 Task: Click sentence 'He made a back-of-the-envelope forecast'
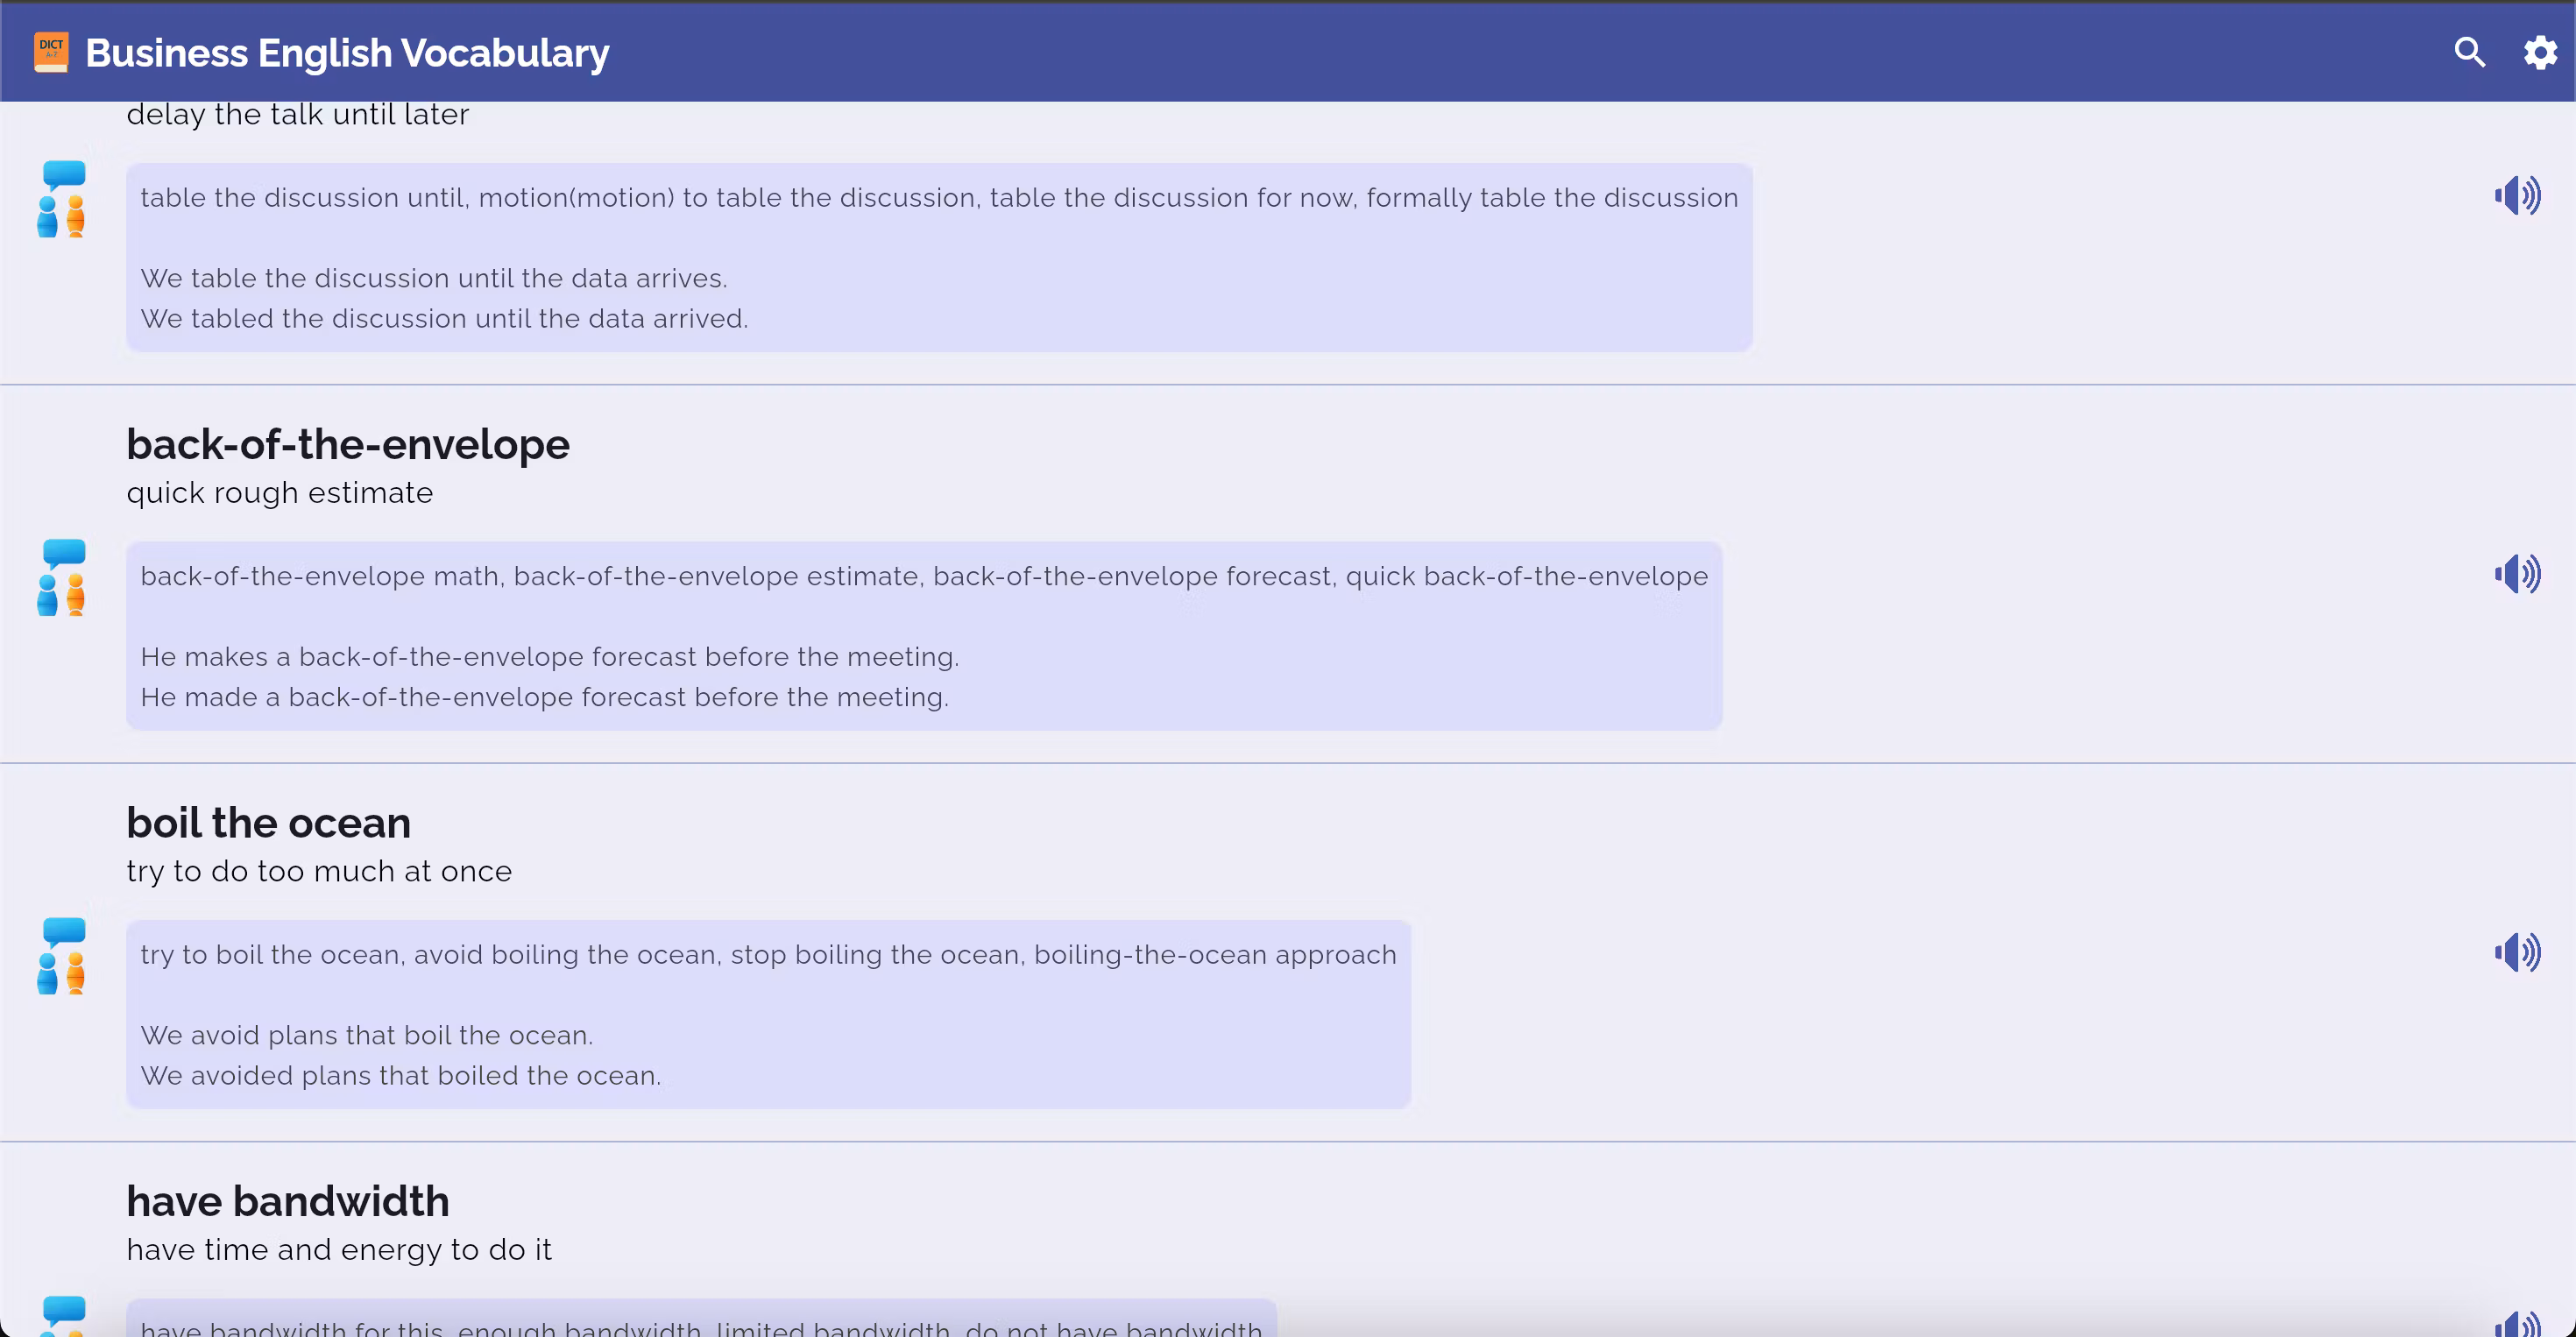[545, 698]
